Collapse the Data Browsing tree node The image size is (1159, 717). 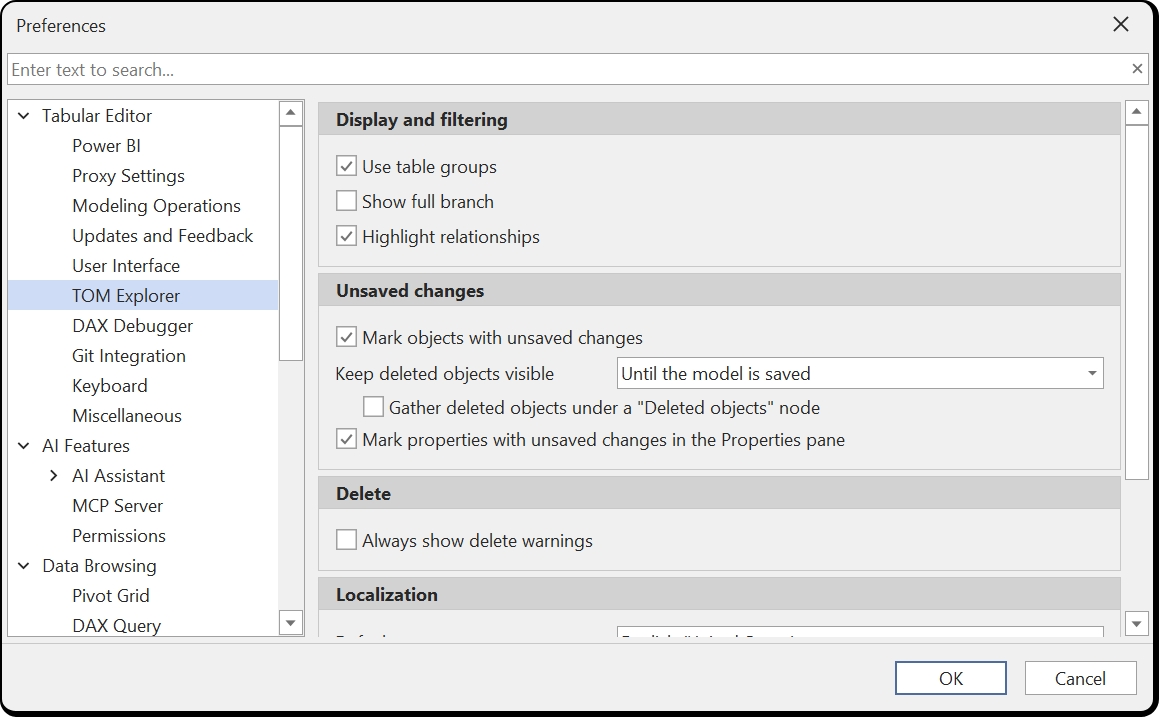(24, 565)
